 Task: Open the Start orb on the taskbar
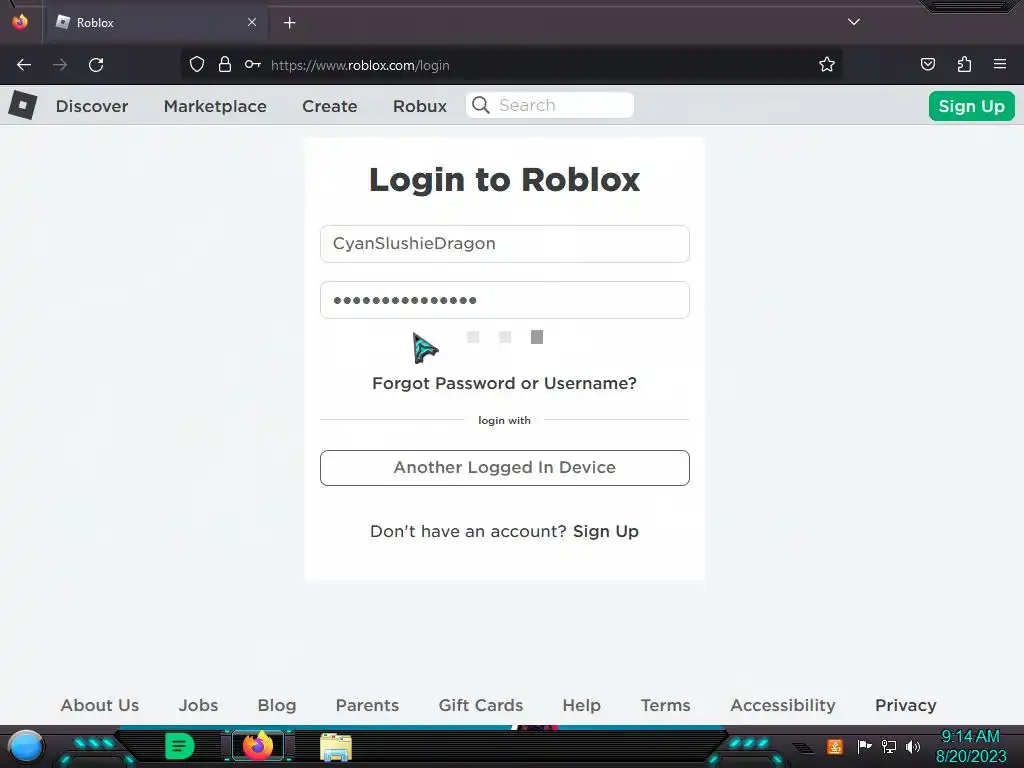click(x=26, y=746)
